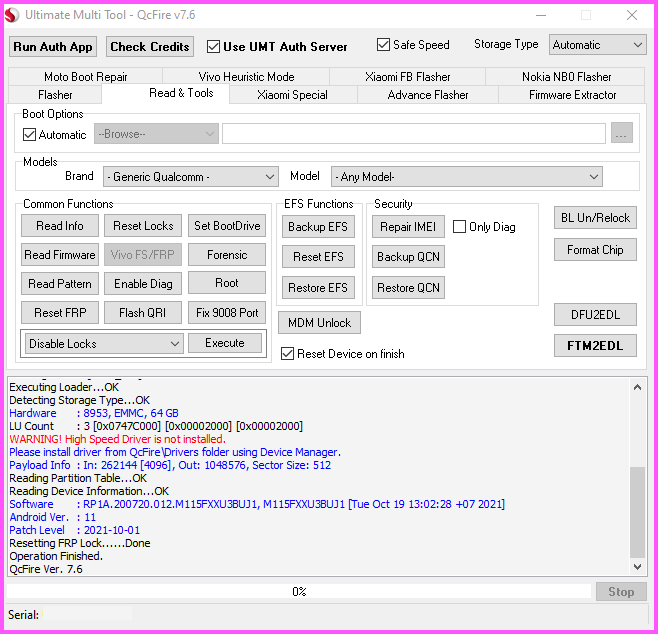Click the Check Credits button
658x634 pixels.
[x=150, y=47]
